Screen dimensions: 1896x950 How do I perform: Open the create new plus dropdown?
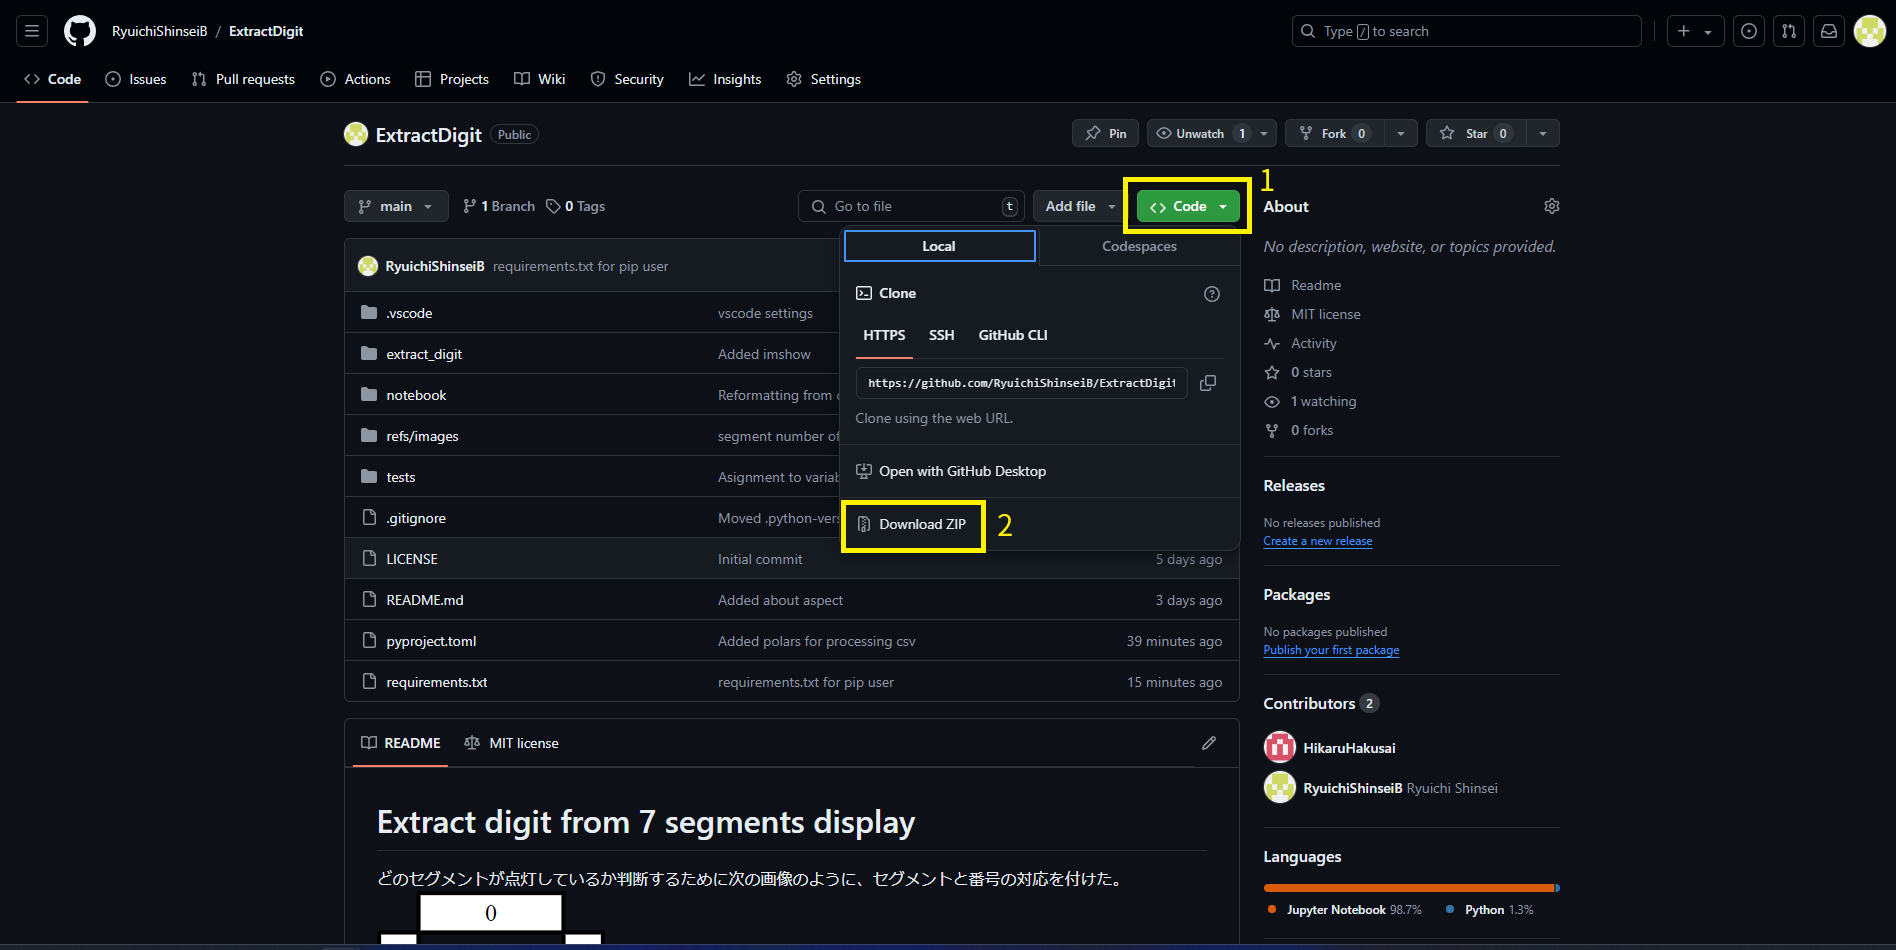click(x=1694, y=31)
